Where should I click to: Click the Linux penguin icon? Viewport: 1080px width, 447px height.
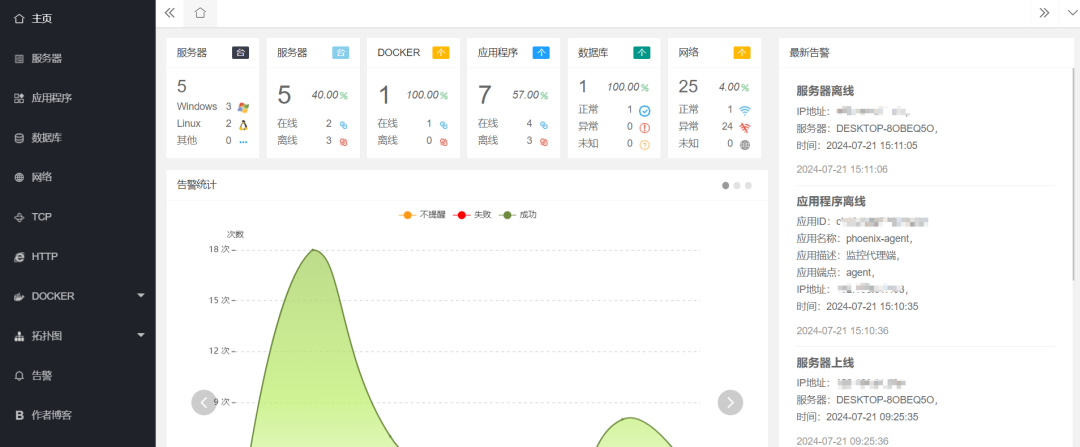click(243, 125)
